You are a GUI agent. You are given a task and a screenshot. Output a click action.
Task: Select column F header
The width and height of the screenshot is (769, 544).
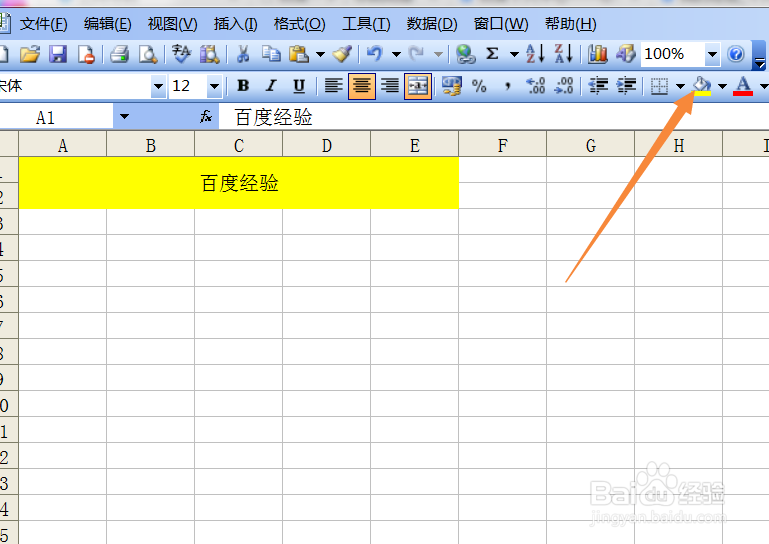[x=502, y=145]
